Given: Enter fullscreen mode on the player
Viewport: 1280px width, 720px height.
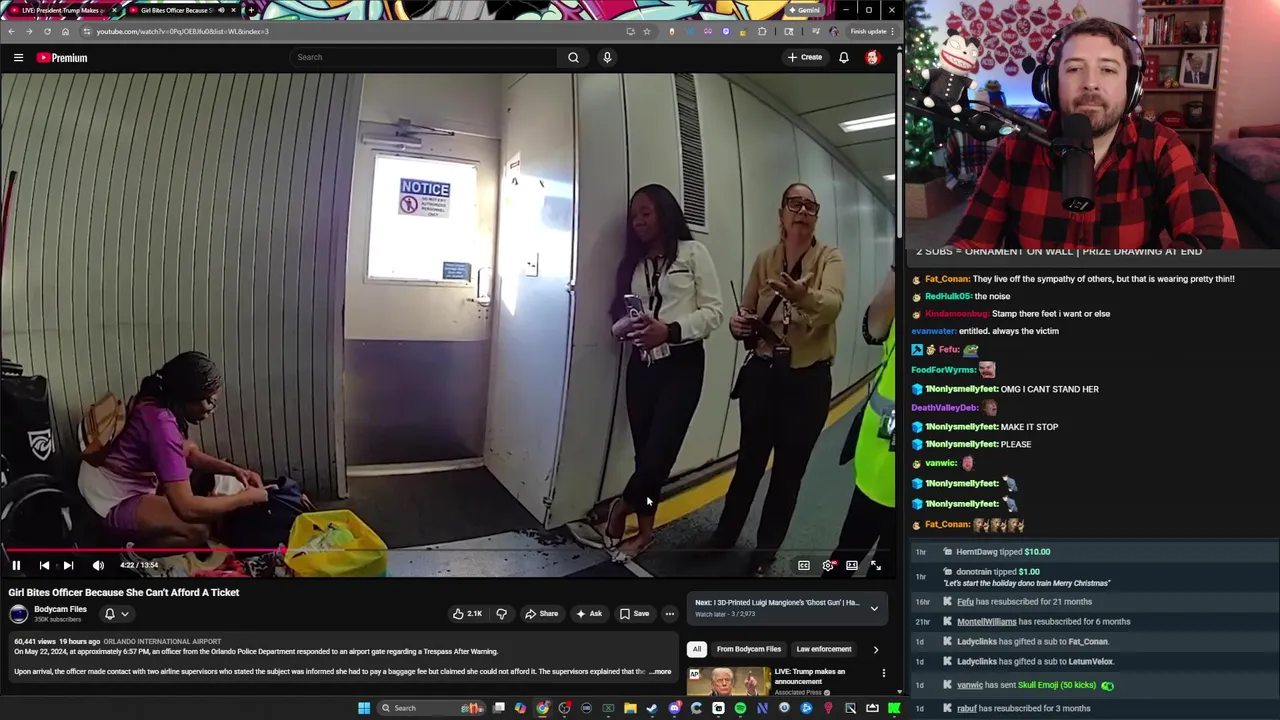Looking at the screenshot, I should point(876,566).
